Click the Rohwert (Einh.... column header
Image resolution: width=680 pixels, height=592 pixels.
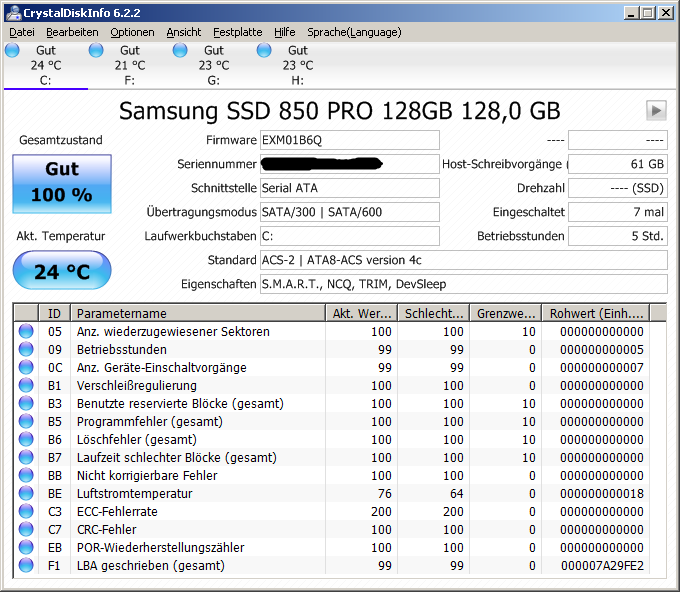[596, 313]
